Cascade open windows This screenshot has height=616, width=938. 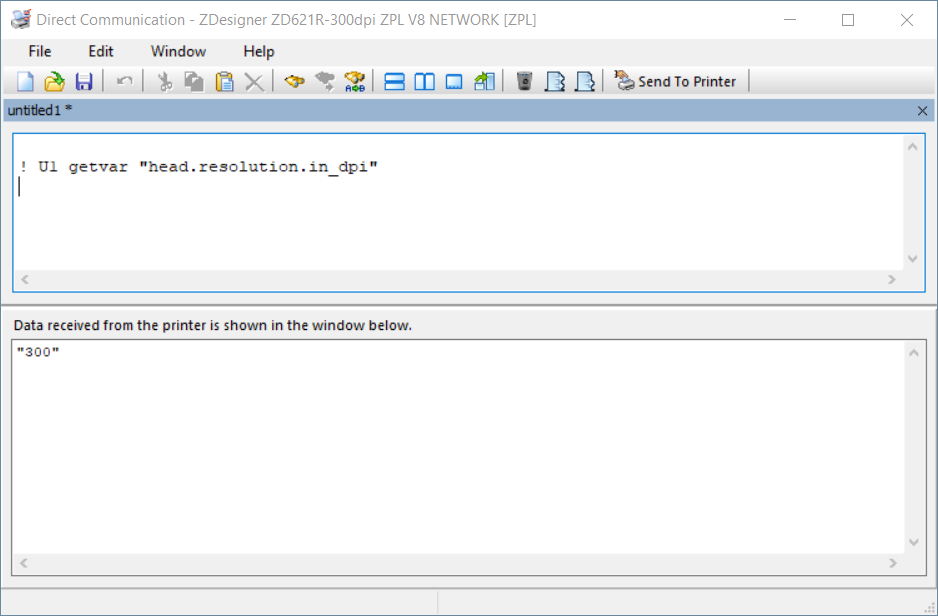[453, 81]
